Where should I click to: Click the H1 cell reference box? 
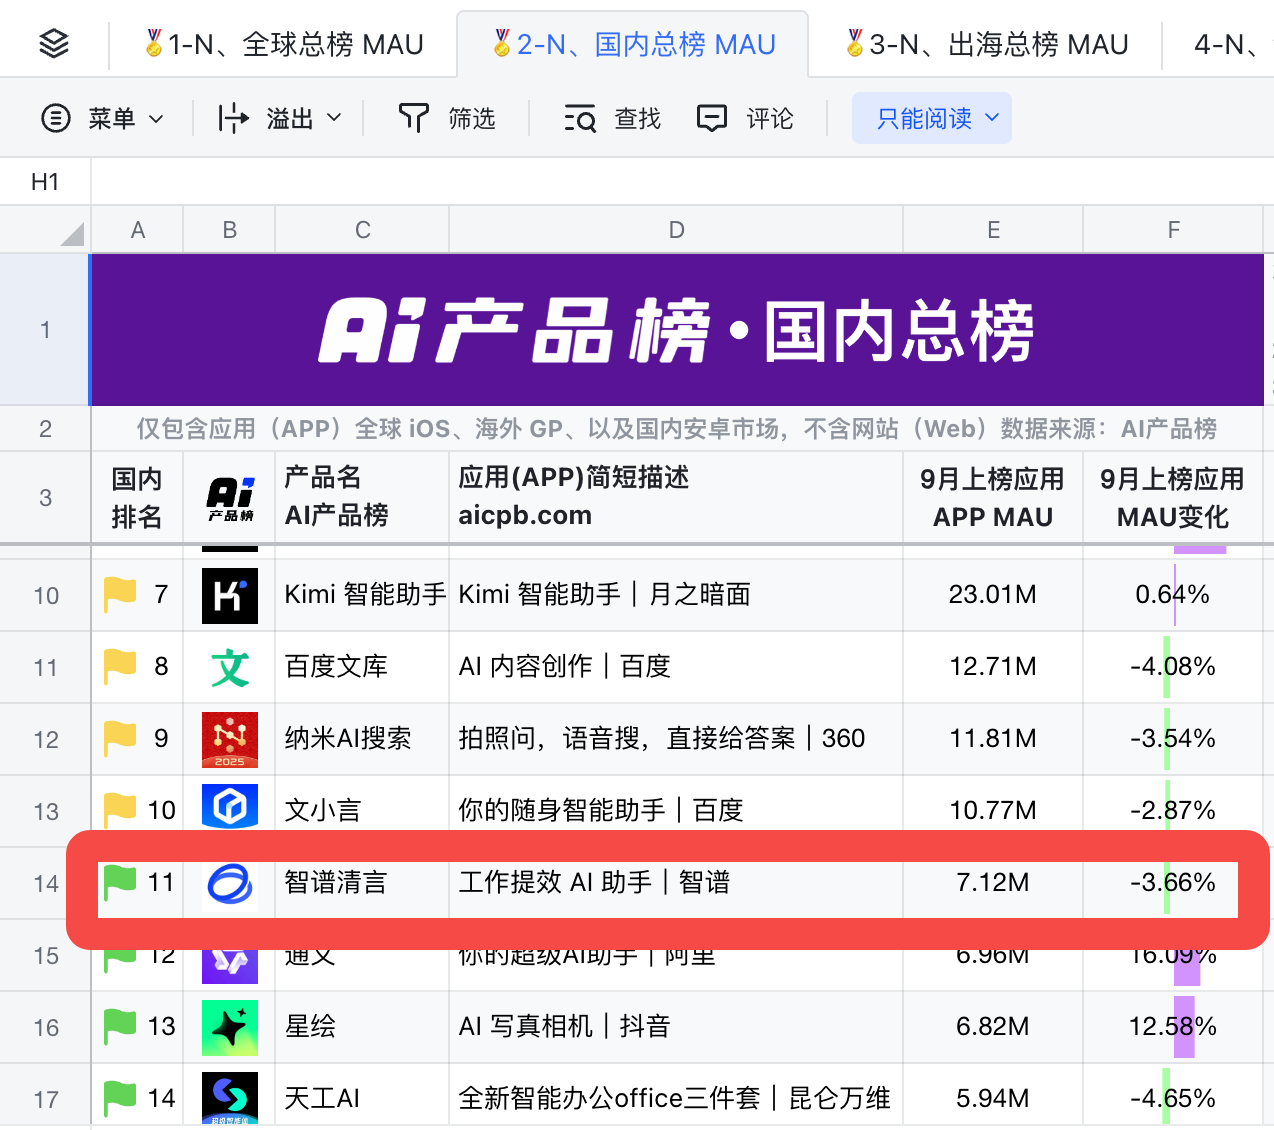(x=45, y=182)
